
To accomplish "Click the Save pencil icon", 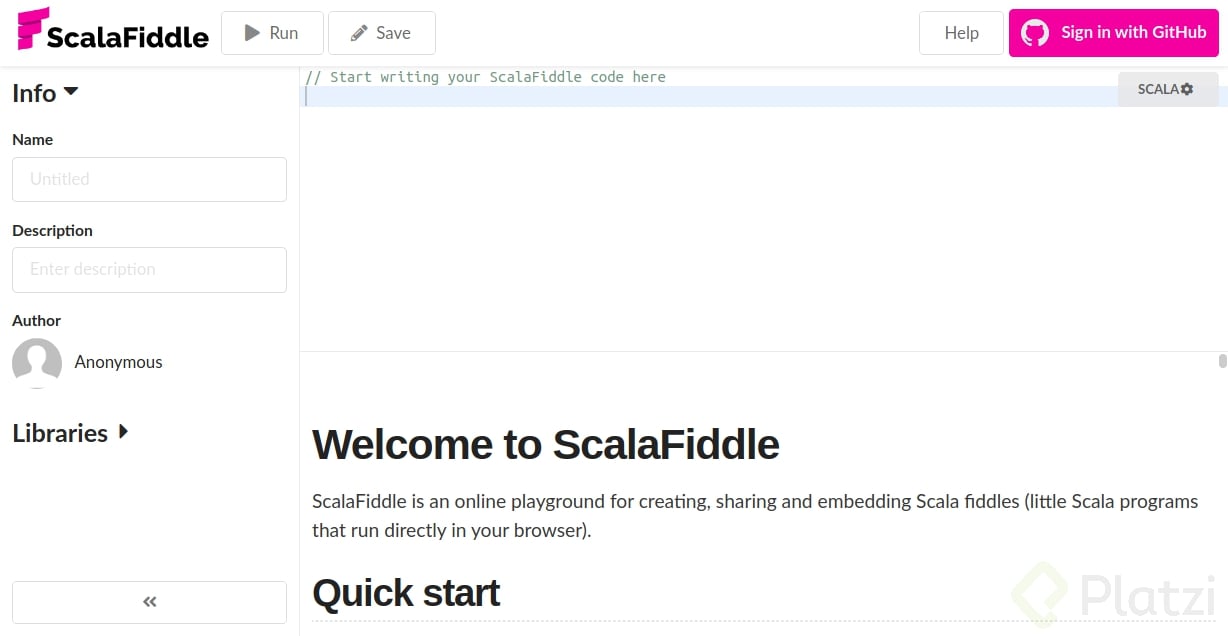I will coord(359,33).
